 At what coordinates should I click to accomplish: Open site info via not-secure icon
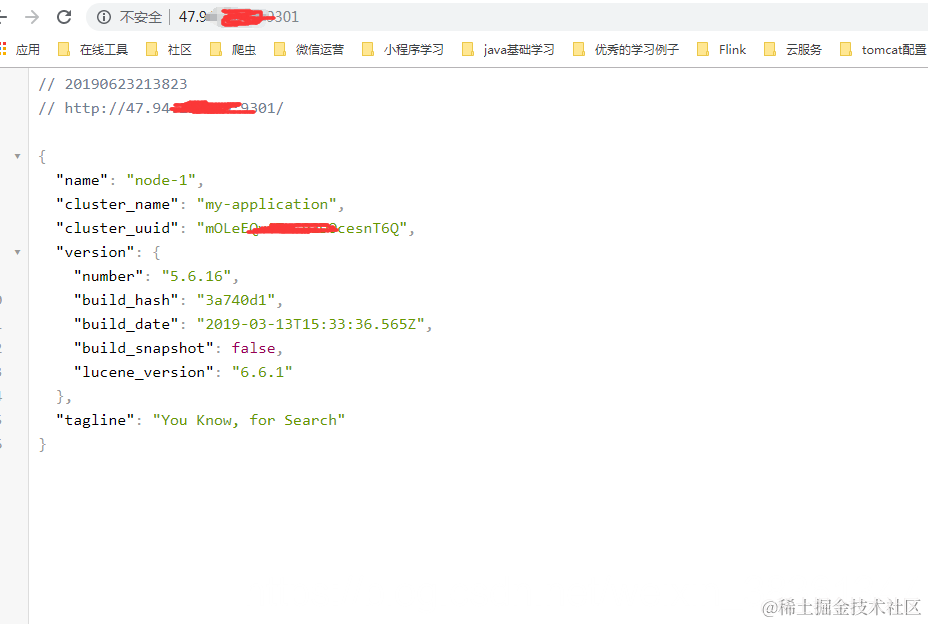click(x=104, y=17)
